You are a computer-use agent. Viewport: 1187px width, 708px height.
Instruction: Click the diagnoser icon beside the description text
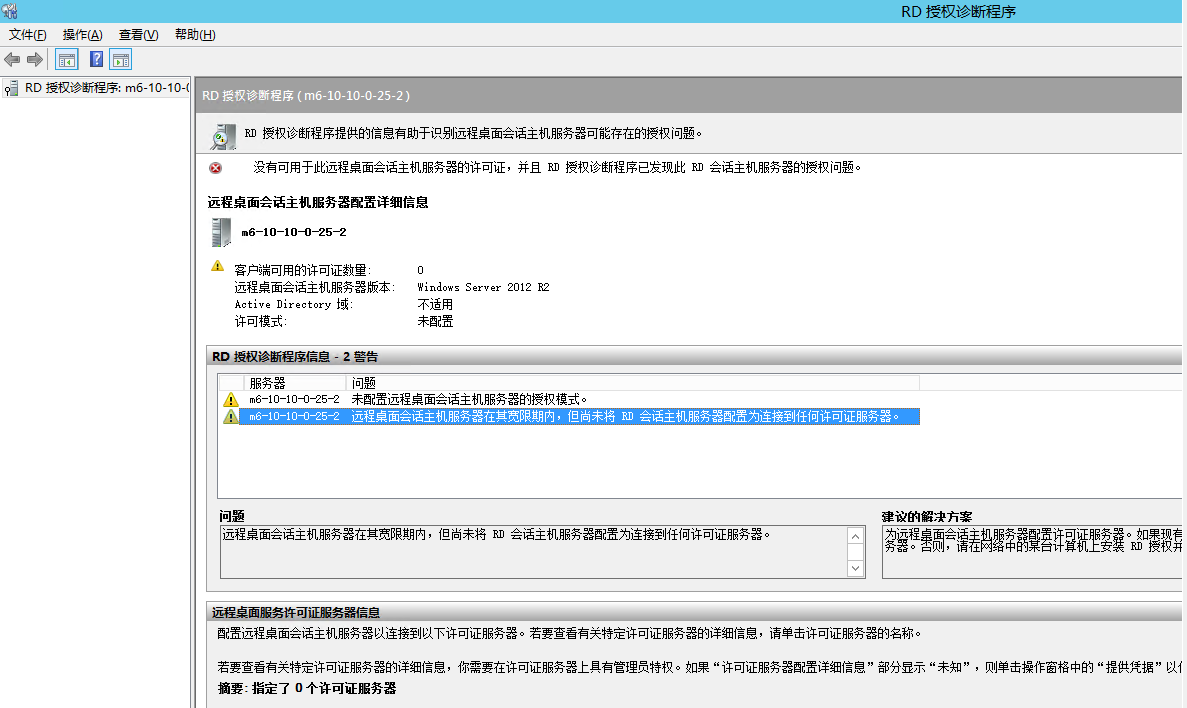223,136
